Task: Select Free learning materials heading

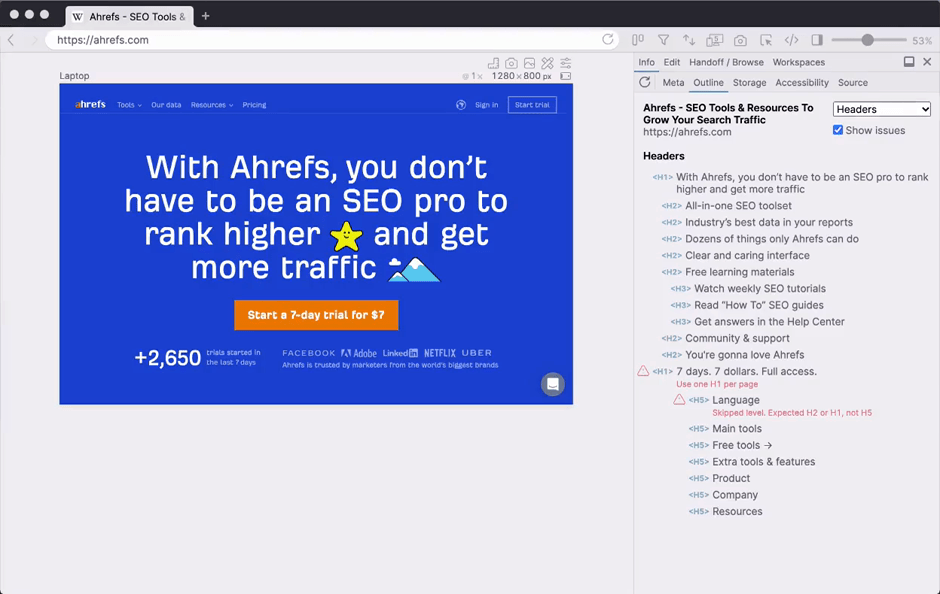Action: [x=740, y=272]
